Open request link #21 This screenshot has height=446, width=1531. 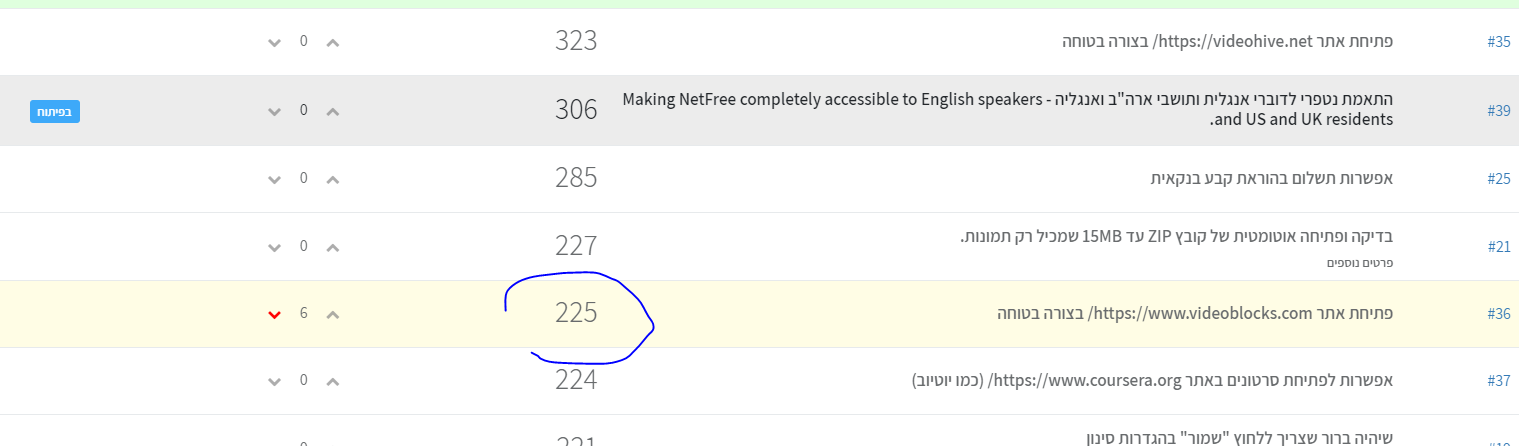click(1498, 246)
